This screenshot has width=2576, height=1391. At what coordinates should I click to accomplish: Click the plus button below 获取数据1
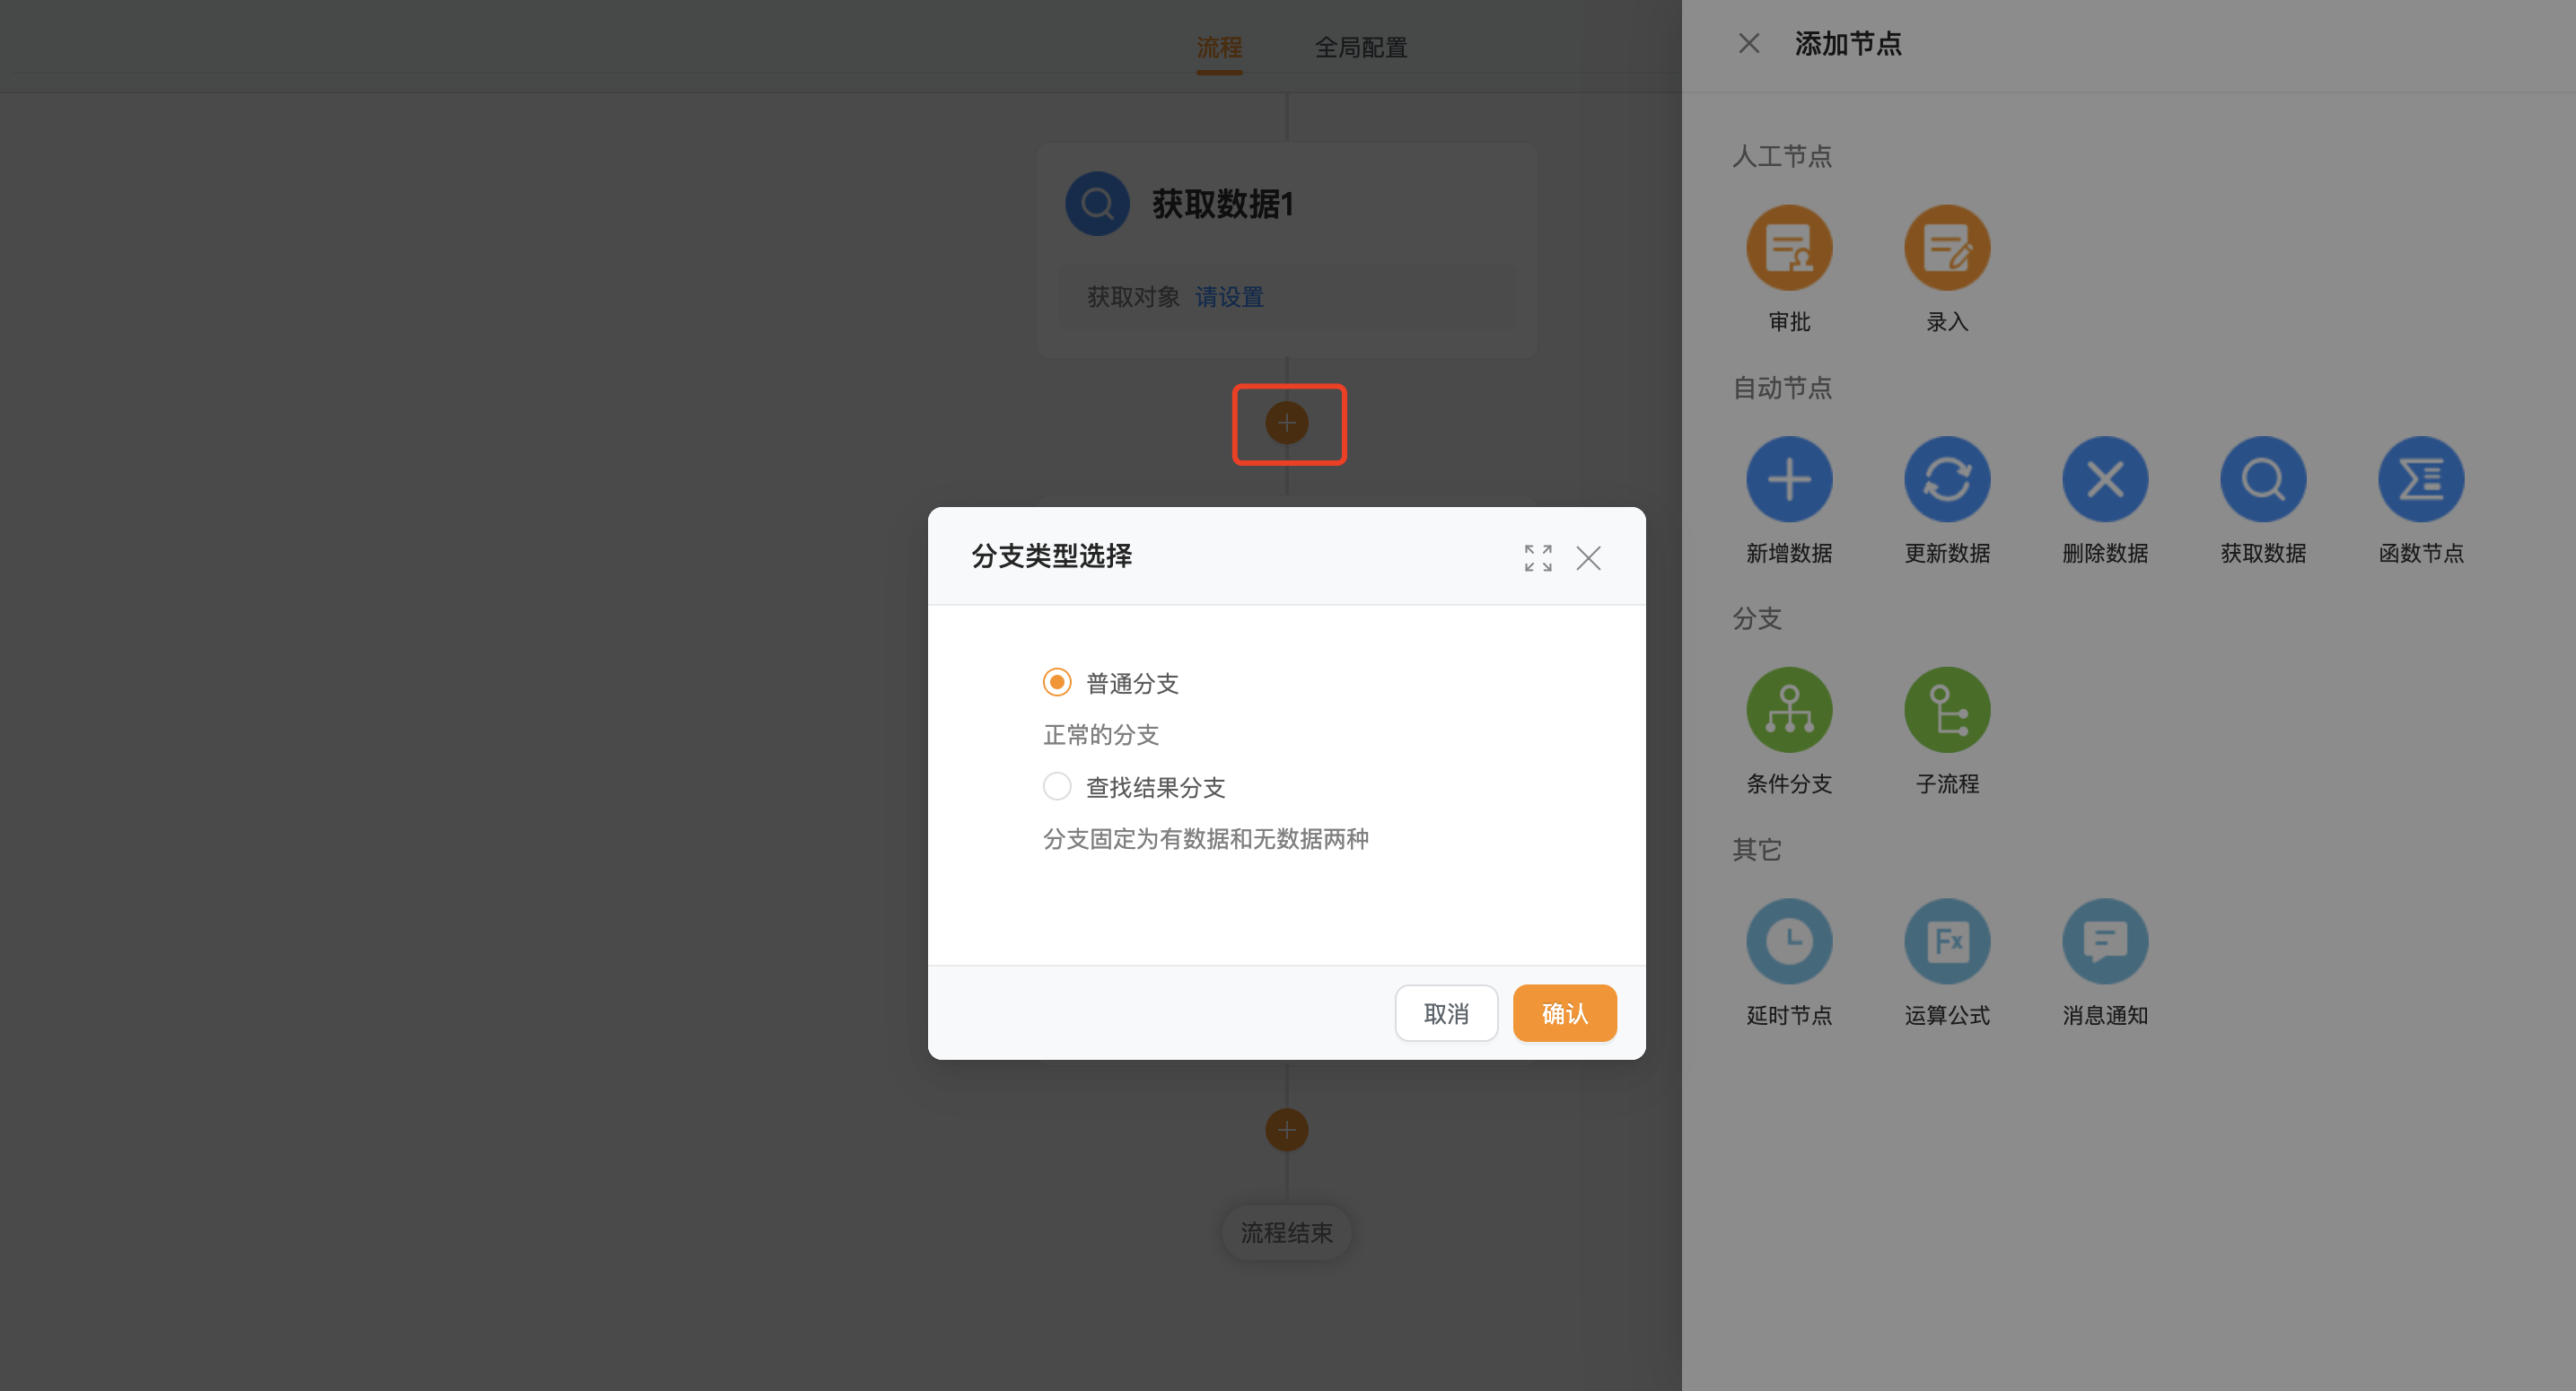tap(1287, 423)
